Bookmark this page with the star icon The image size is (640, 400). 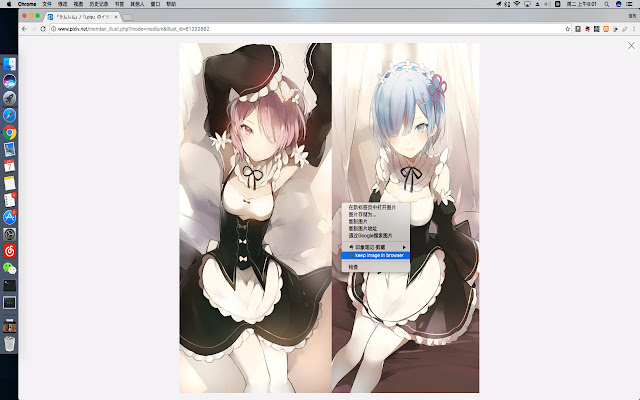coord(567,29)
